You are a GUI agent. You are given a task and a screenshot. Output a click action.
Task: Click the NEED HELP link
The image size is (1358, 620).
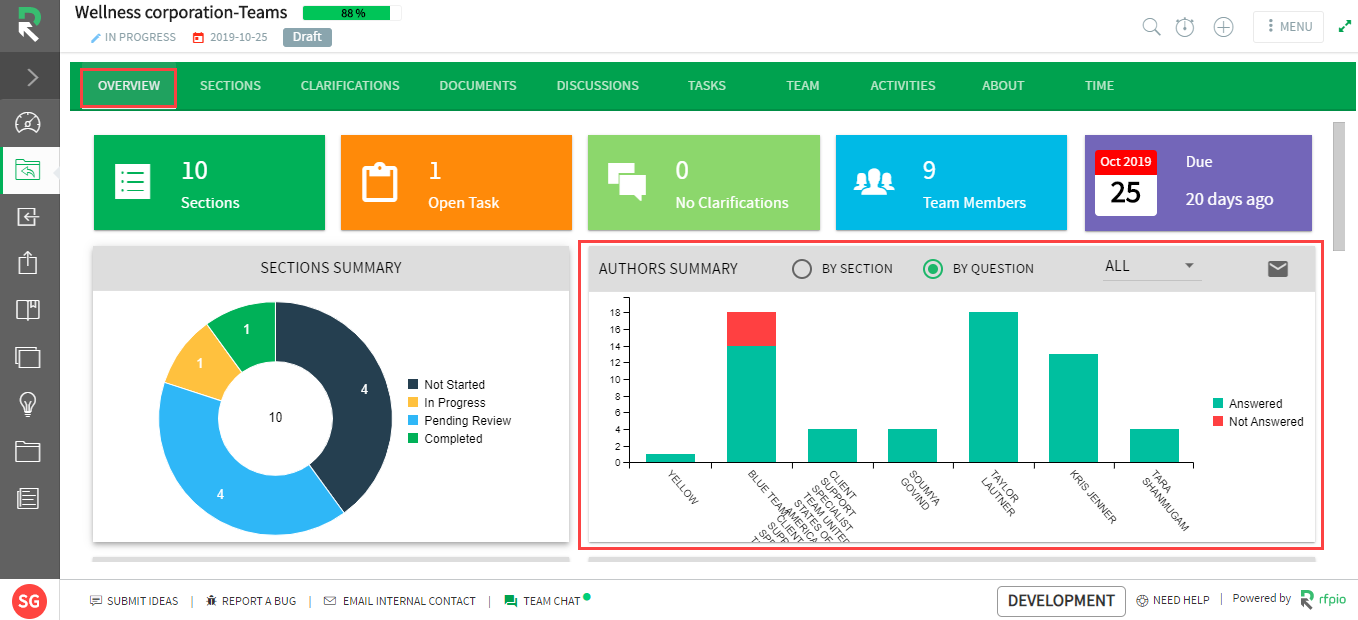pos(1173,600)
